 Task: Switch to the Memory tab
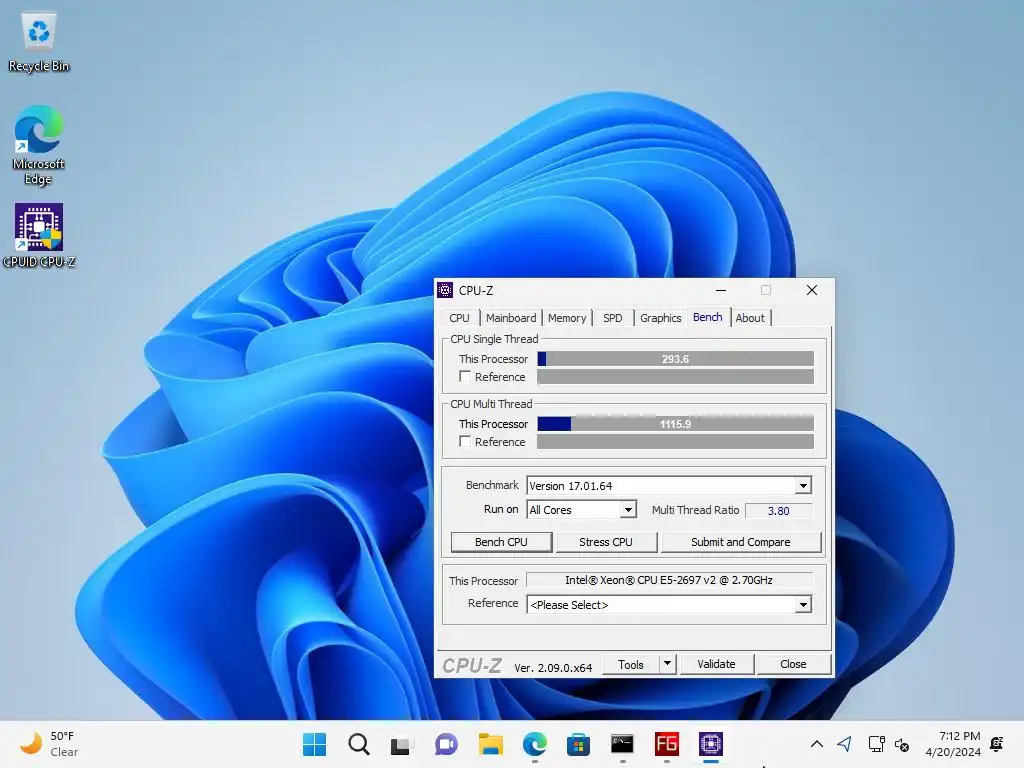pos(567,318)
